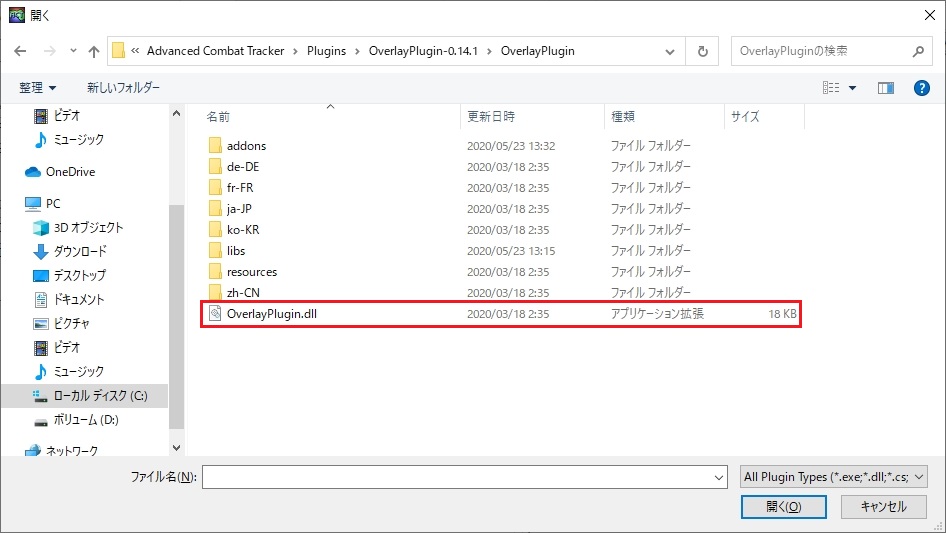Refresh the OverlayPlugin folder view
Viewport: 946px width, 533px height.
[702, 51]
